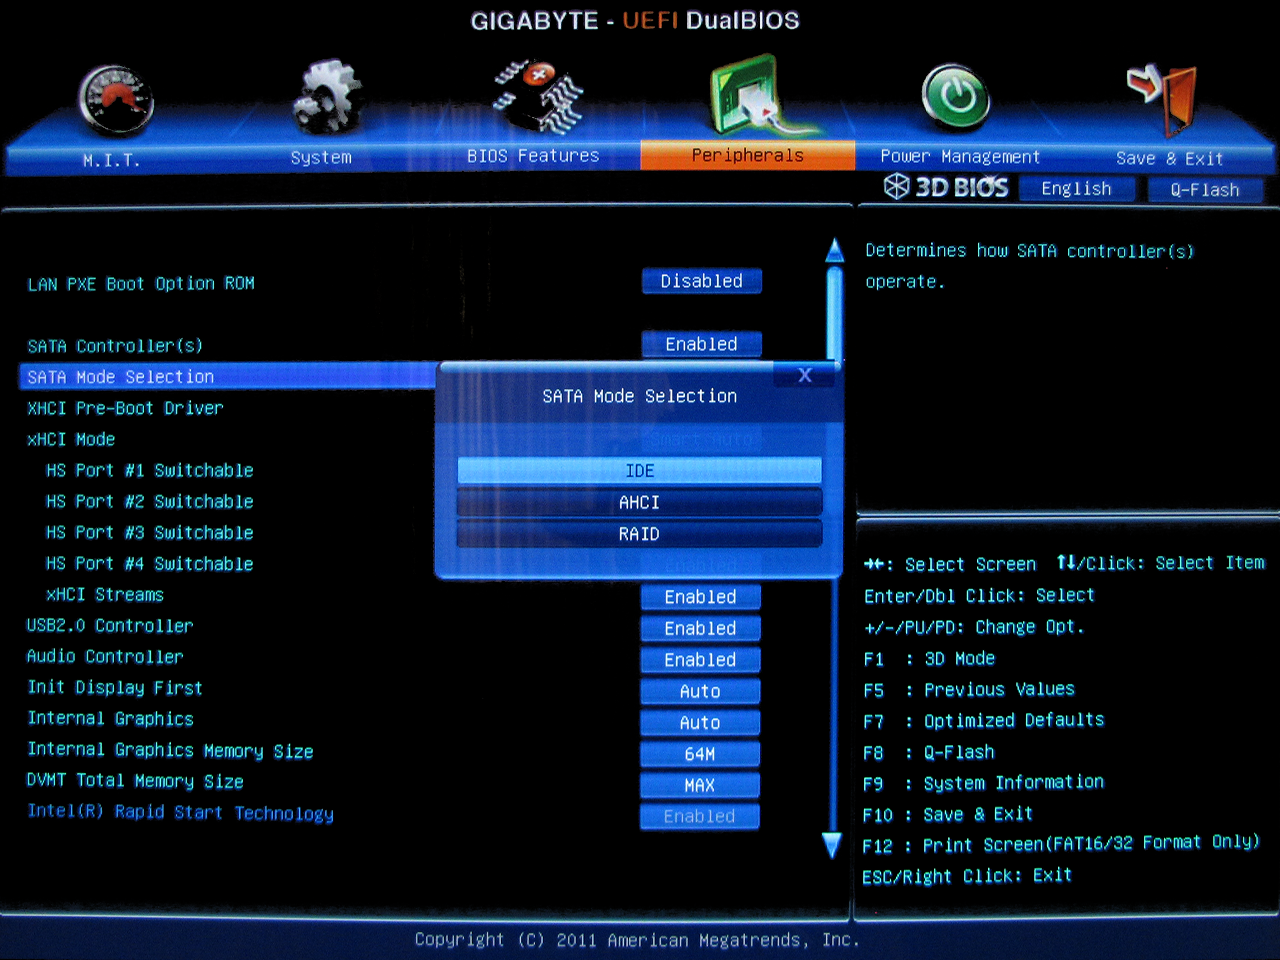Click the System gears icon
The image size is (1280, 960).
(x=327, y=97)
